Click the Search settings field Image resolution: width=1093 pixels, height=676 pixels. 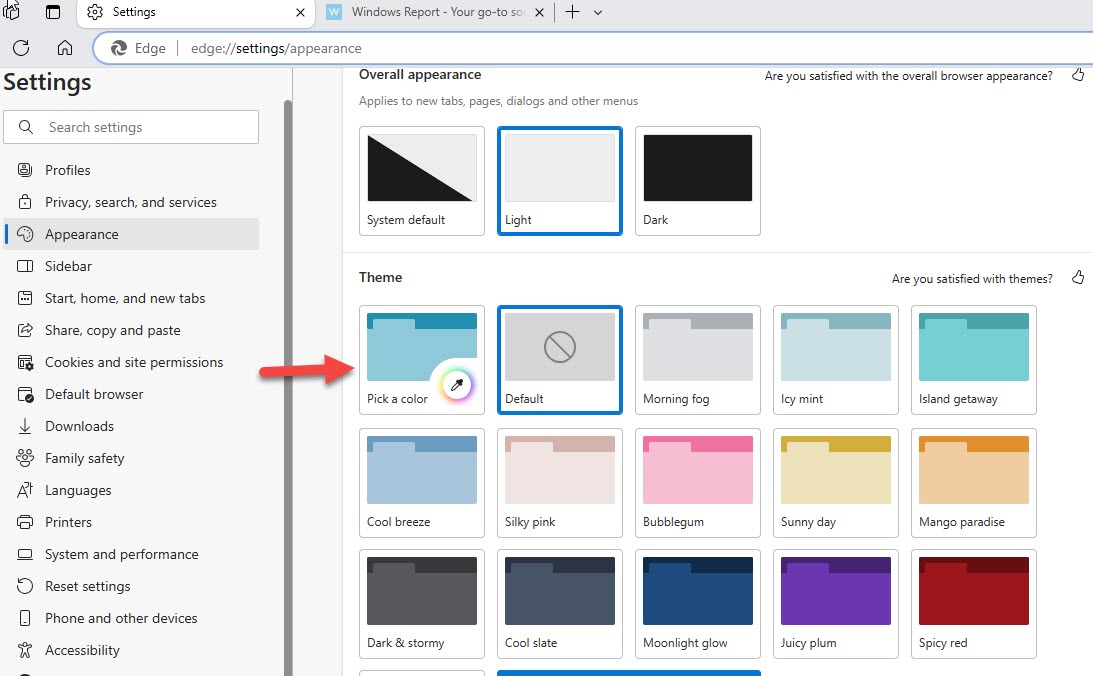click(x=131, y=127)
